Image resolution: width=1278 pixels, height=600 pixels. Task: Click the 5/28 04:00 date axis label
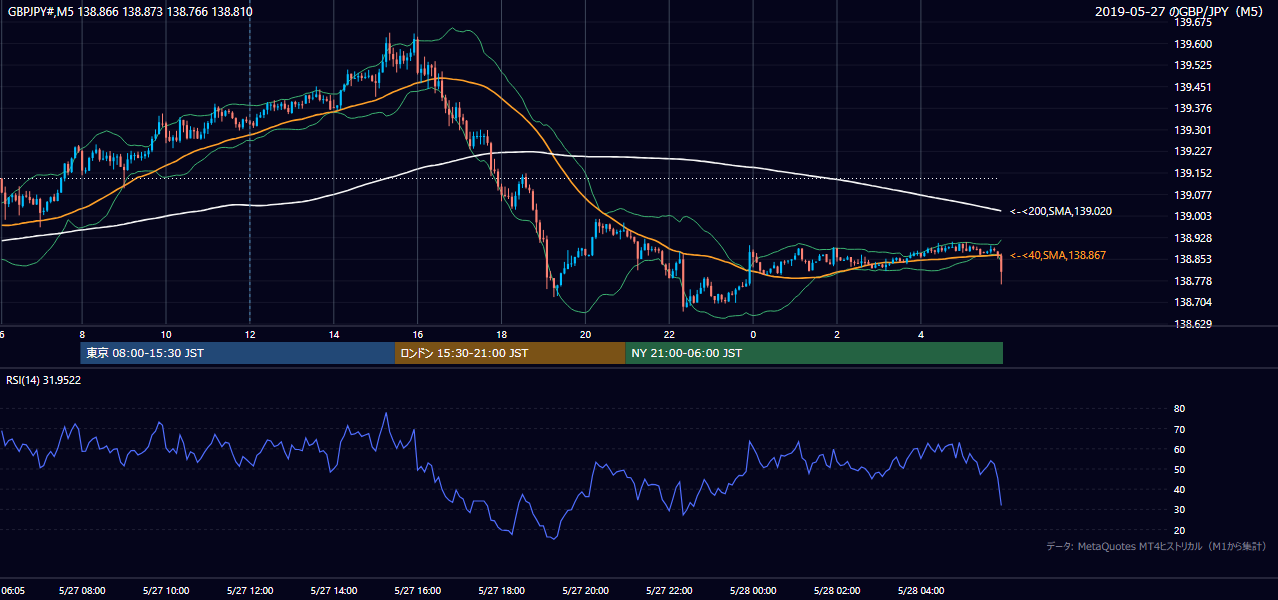click(922, 591)
